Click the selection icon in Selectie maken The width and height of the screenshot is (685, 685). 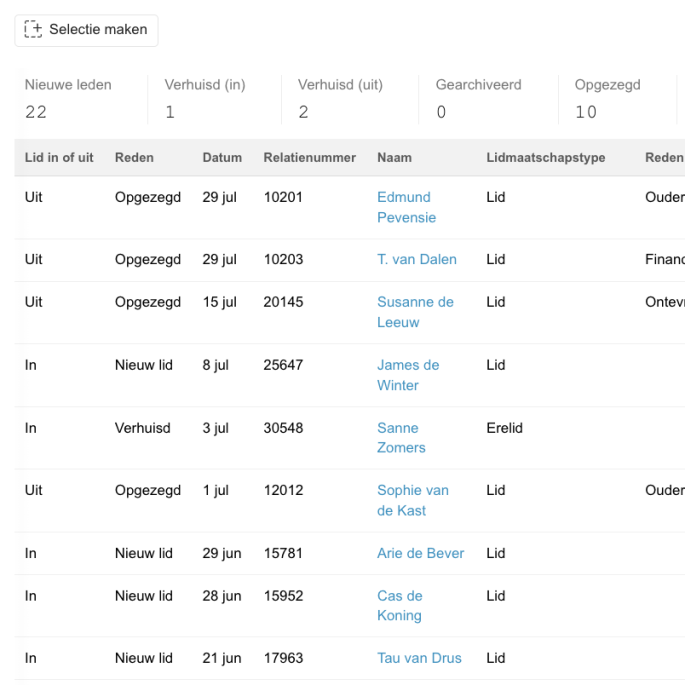point(33,30)
